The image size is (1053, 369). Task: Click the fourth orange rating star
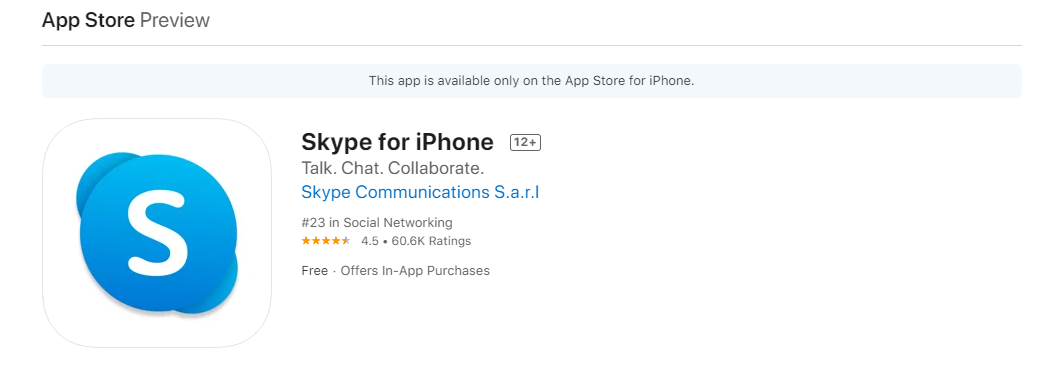[336, 241]
